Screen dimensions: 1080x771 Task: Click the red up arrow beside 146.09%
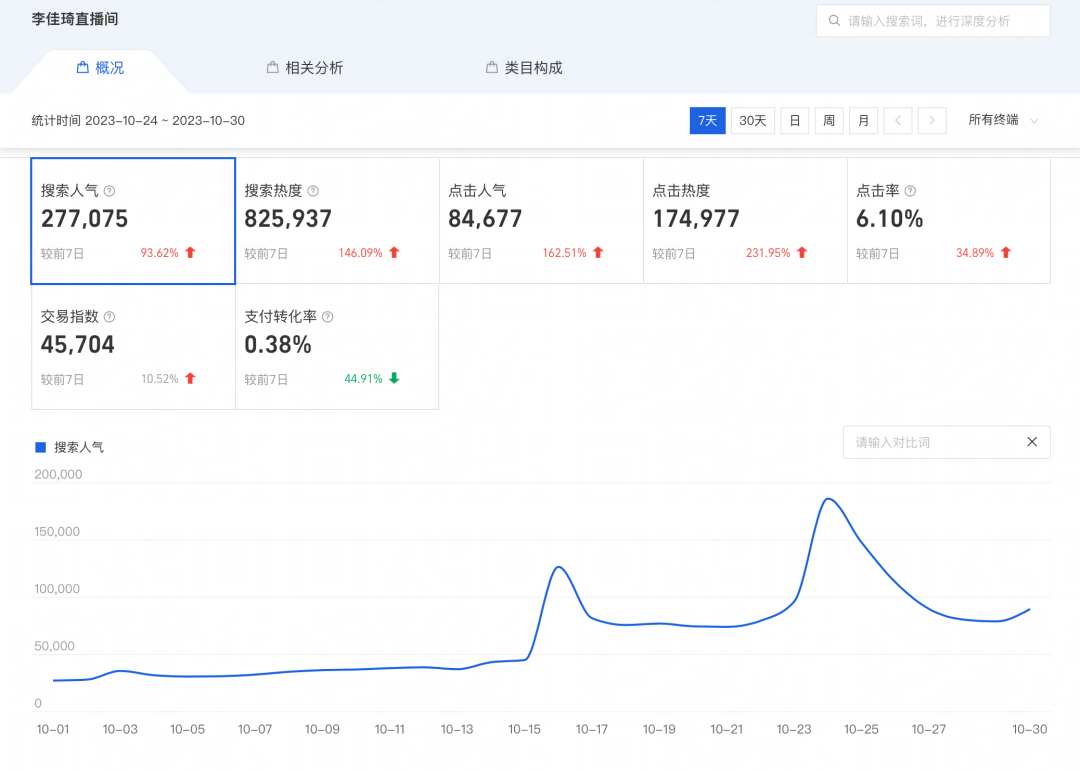pos(394,253)
